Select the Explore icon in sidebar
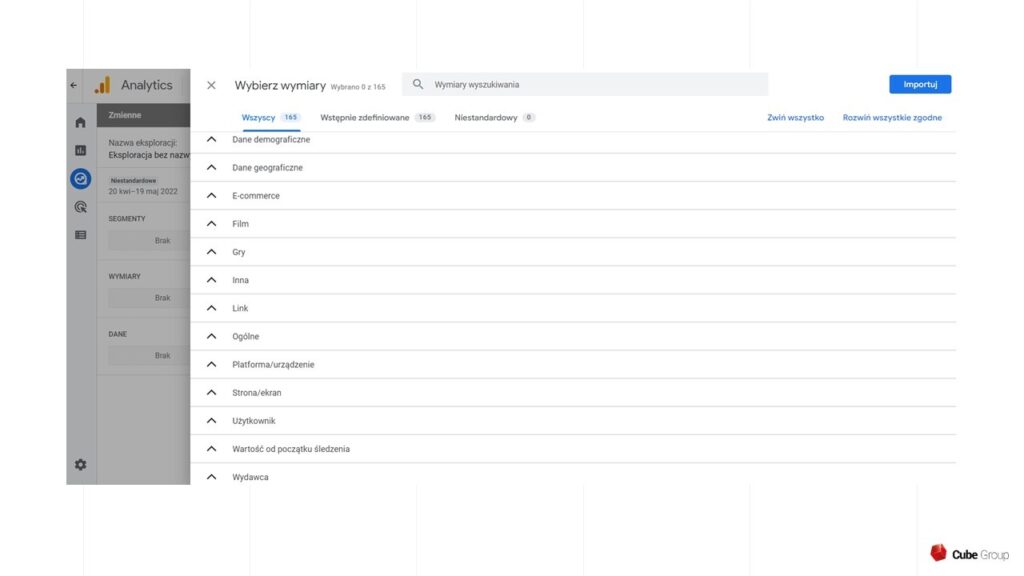This screenshot has width=1024, height=576. click(x=80, y=178)
